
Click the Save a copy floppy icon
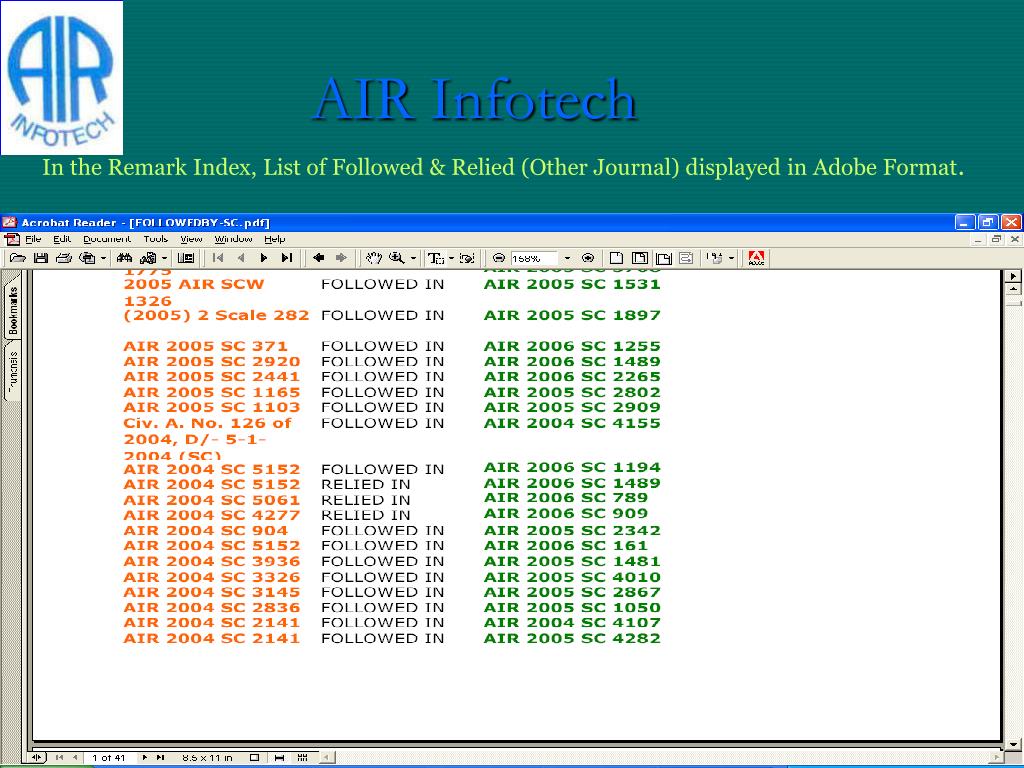click(40, 258)
